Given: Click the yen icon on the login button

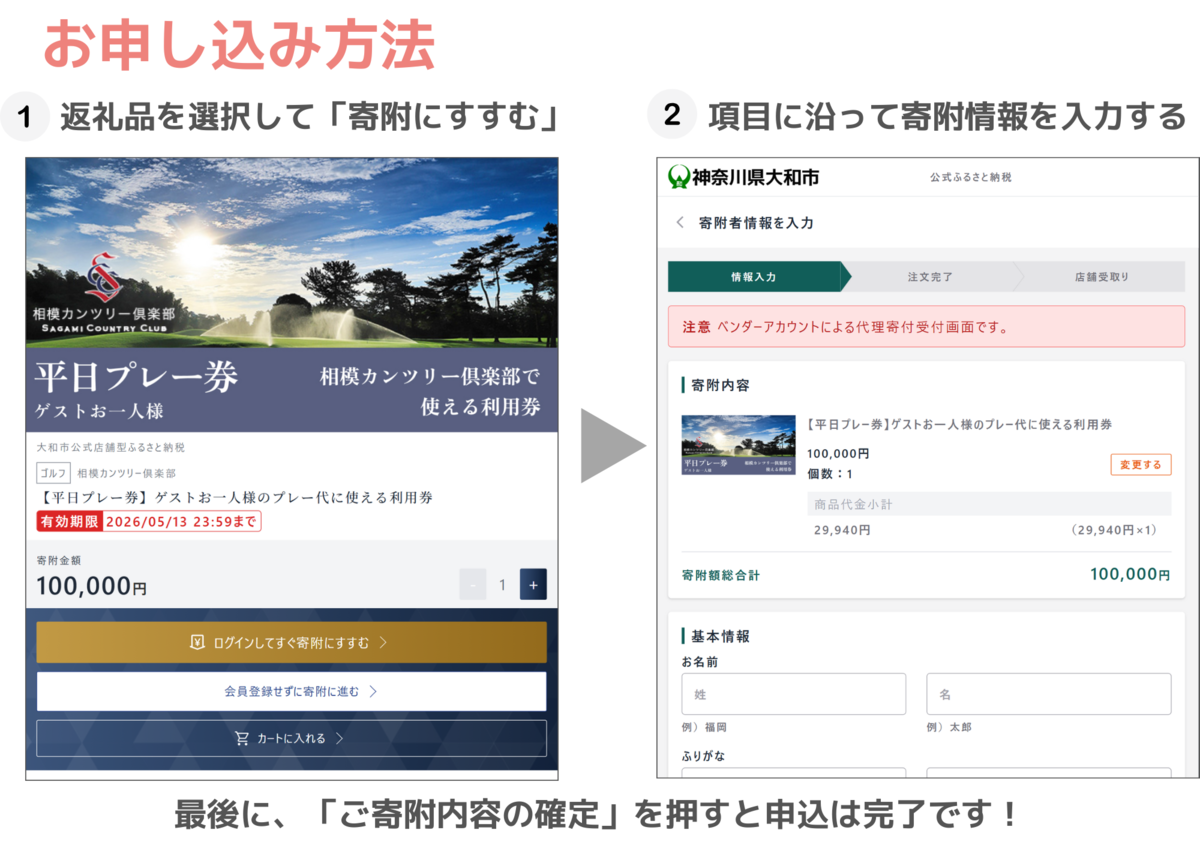Looking at the screenshot, I should pyautogui.click(x=197, y=643).
